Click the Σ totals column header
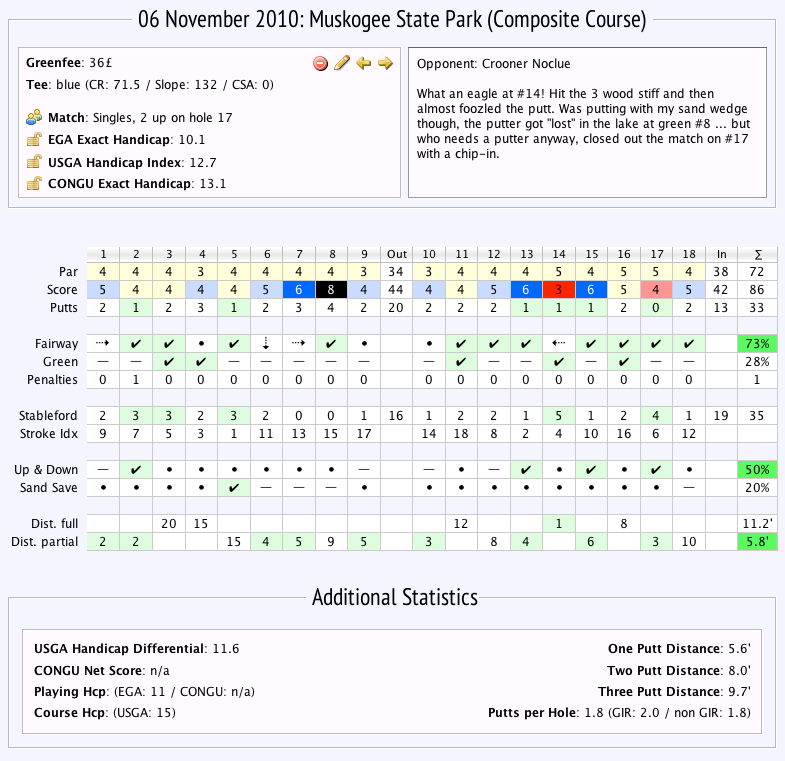785x761 pixels. [x=757, y=254]
